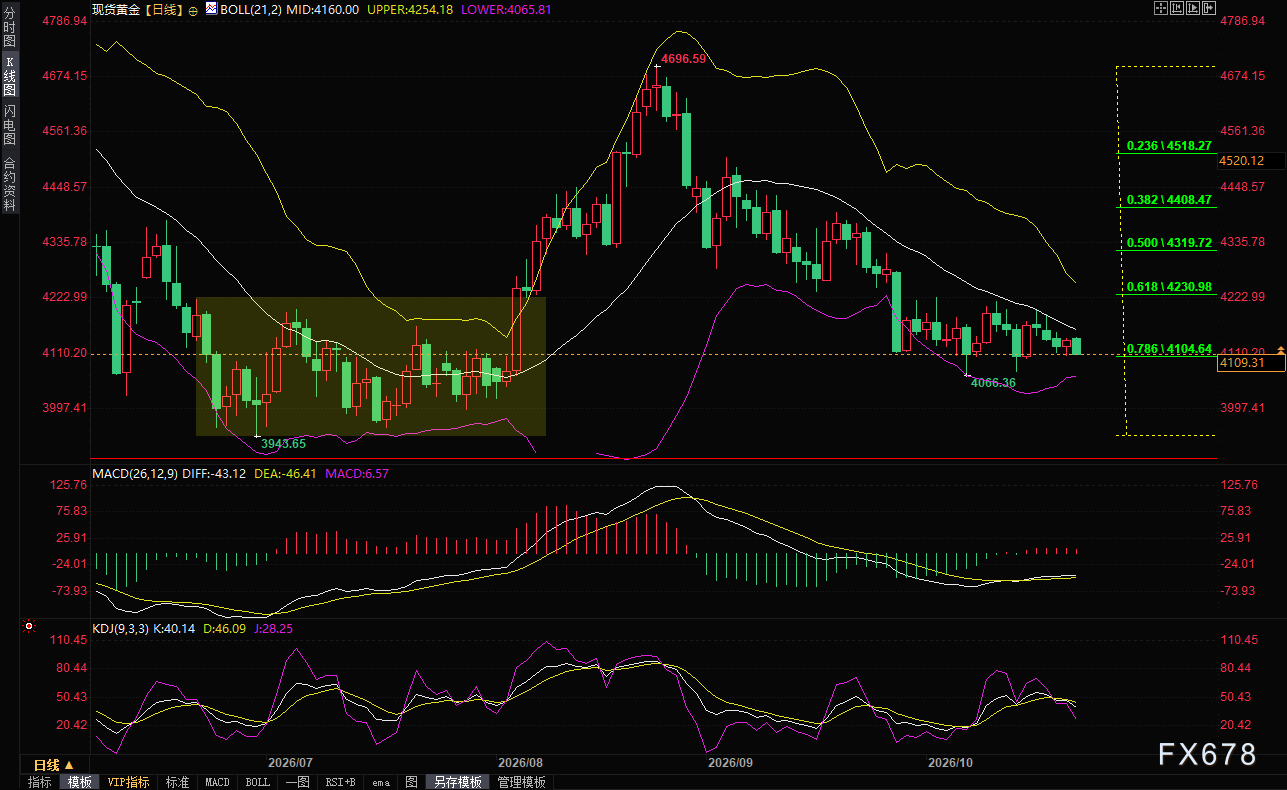Image resolution: width=1287 pixels, height=790 pixels.
Task: Apply the RSI+B template
Action: tap(340, 782)
